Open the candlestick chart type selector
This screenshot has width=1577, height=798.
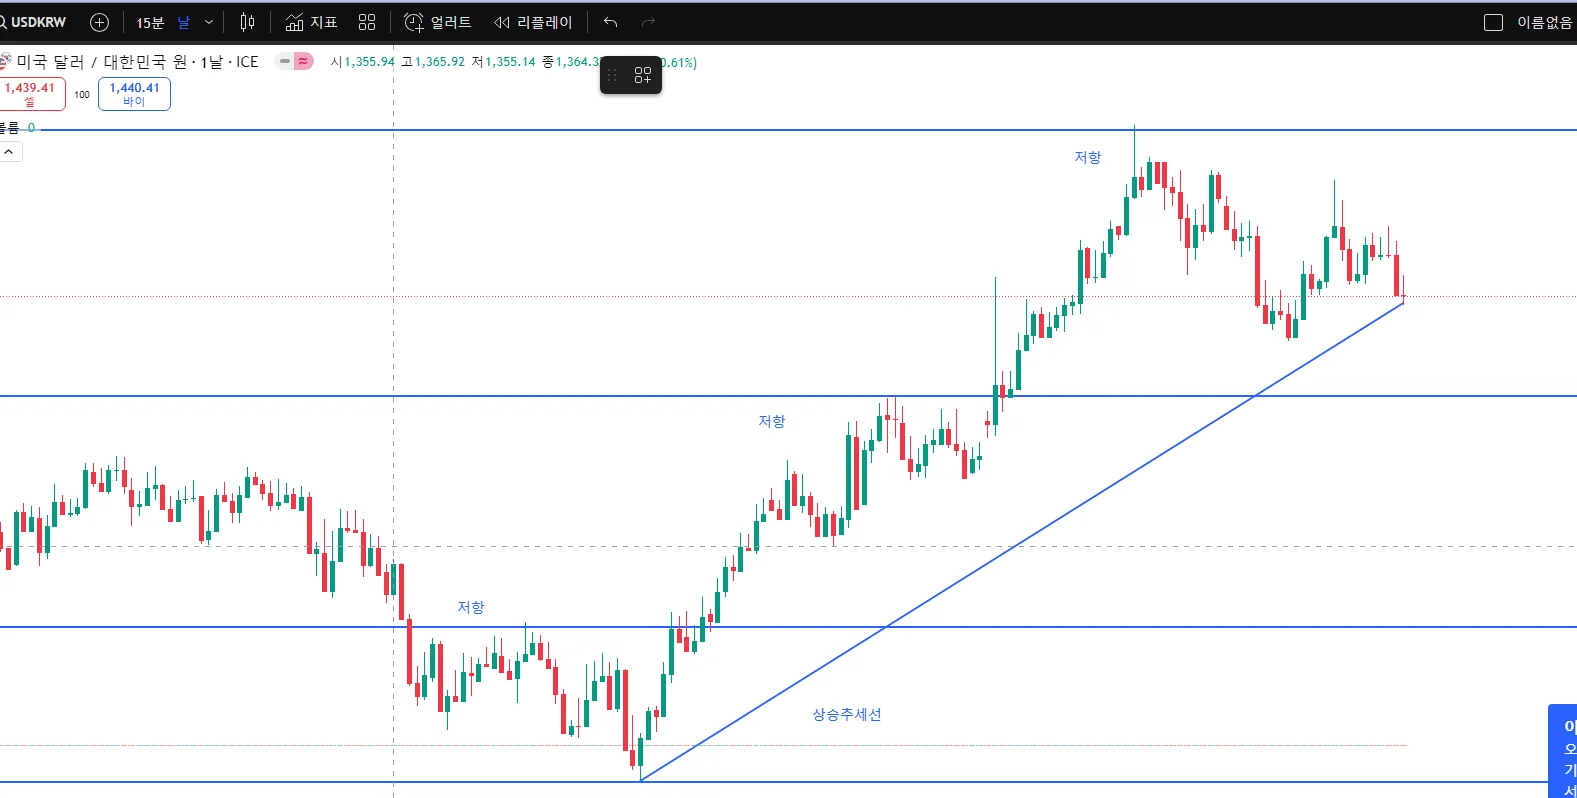click(x=247, y=22)
